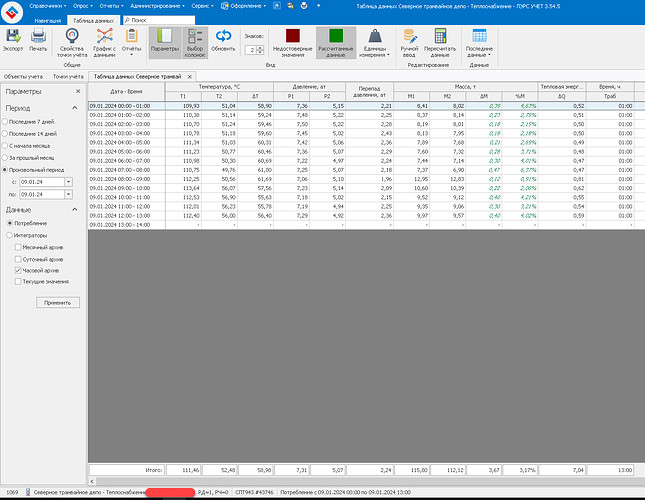Open Выбор колонок
Viewport: 645px width, 500px height.
(195, 42)
